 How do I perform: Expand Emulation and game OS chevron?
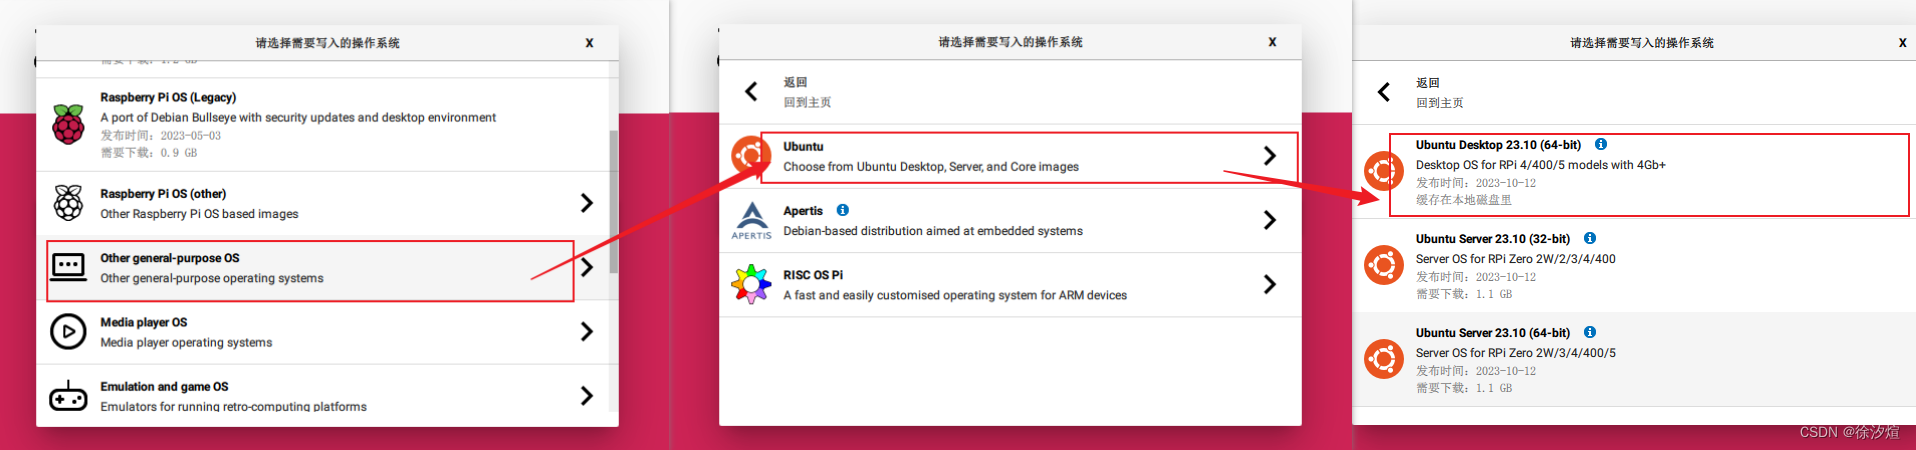tap(587, 396)
